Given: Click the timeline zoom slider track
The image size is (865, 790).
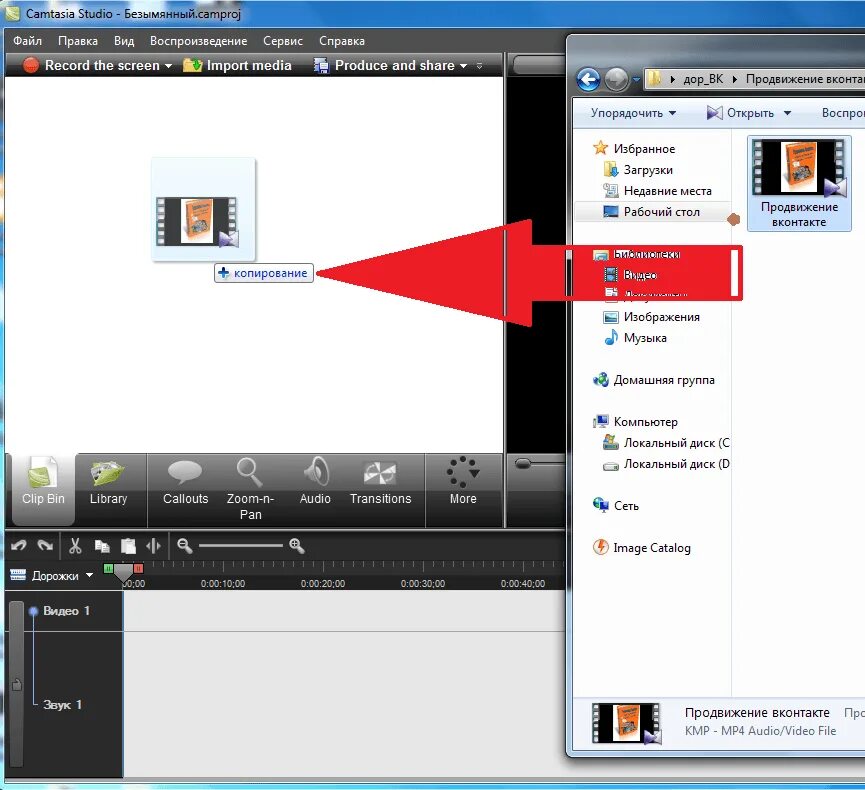Looking at the screenshot, I should pyautogui.click(x=241, y=546).
